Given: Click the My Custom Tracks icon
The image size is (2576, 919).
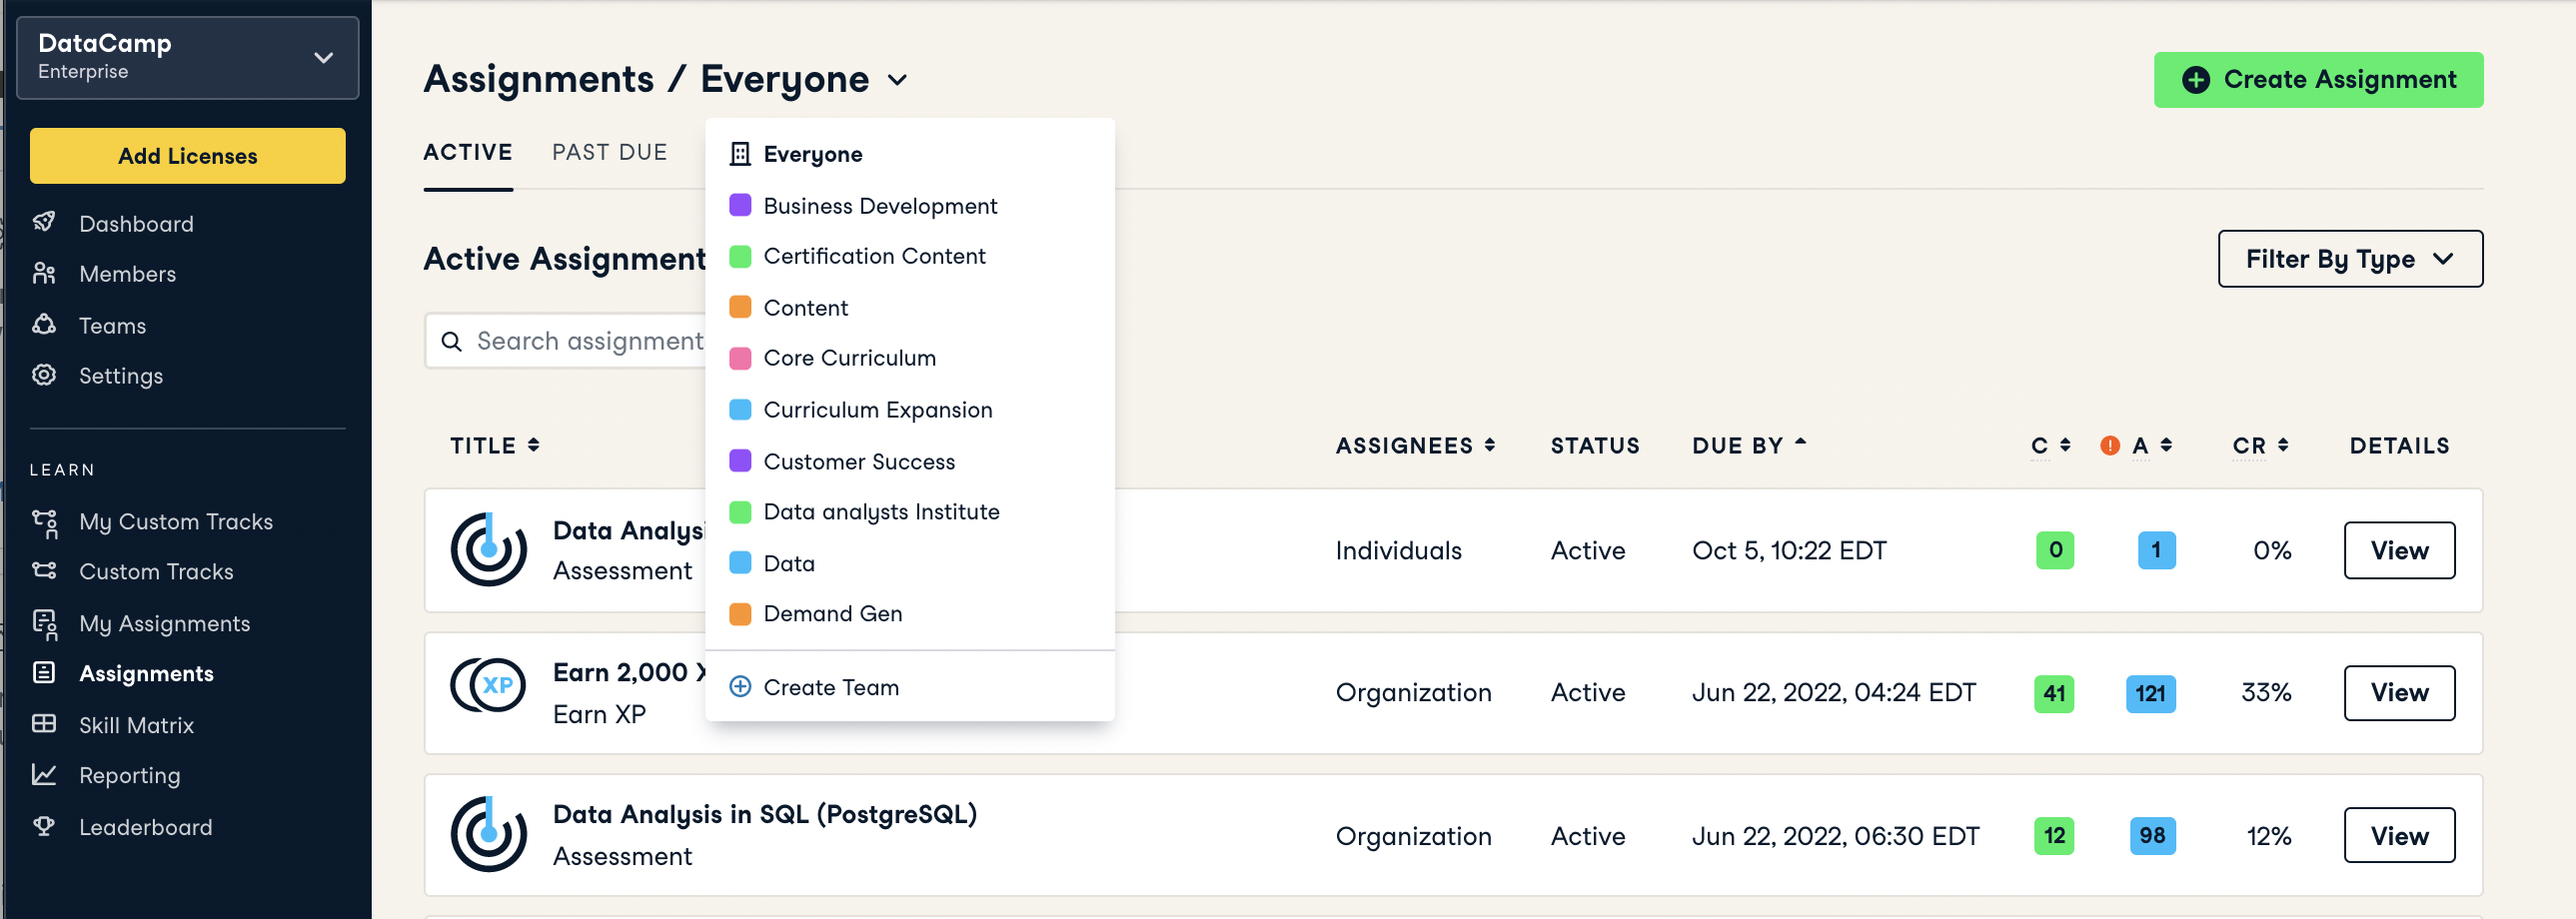Looking at the screenshot, I should [x=44, y=522].
